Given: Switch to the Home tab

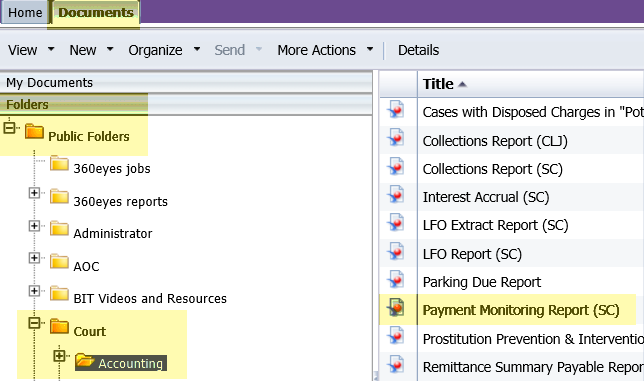Looking at the screenshot, I should [25, 12].
